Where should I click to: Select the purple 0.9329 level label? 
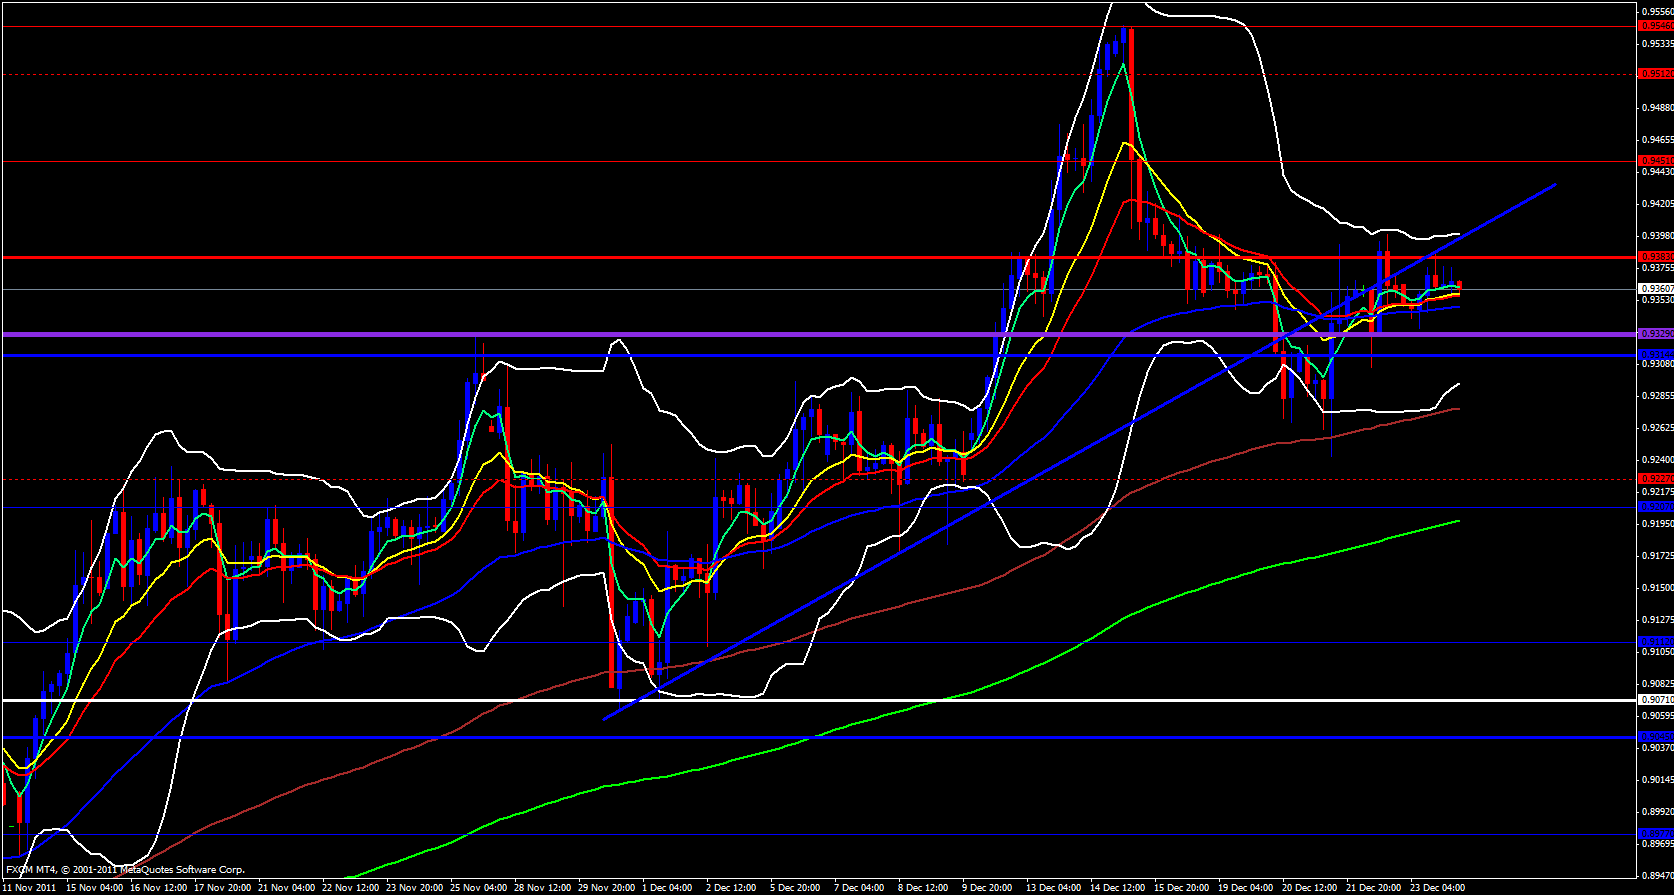coord(1655,334)
